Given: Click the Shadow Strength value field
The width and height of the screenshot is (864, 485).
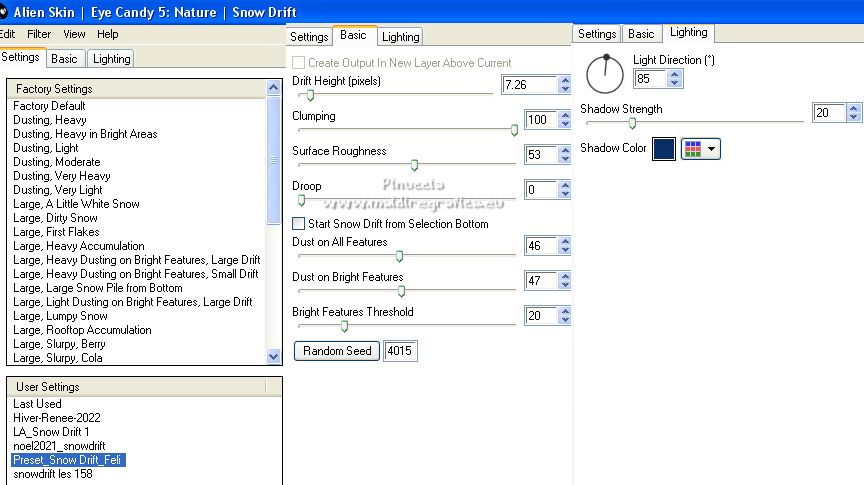Looking at the screenshot, I should click(829, 112).
